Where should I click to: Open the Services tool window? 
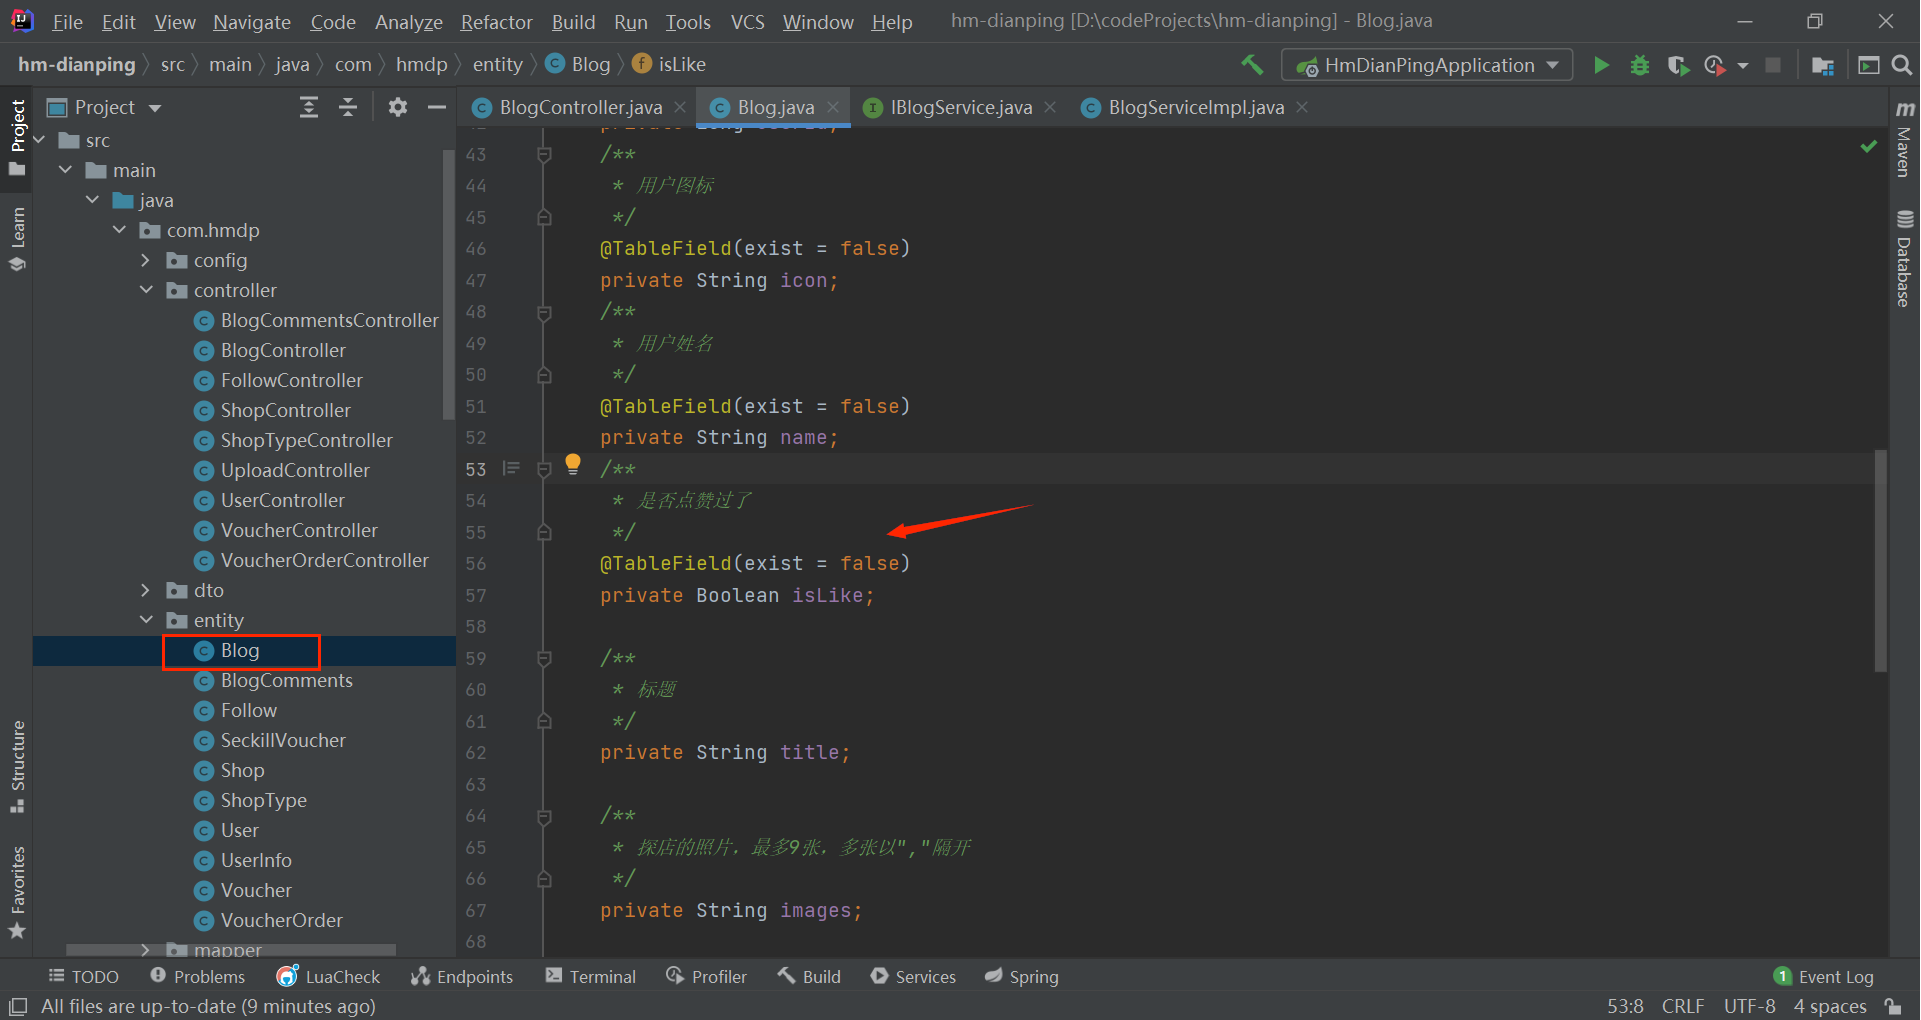click(914, 976)
